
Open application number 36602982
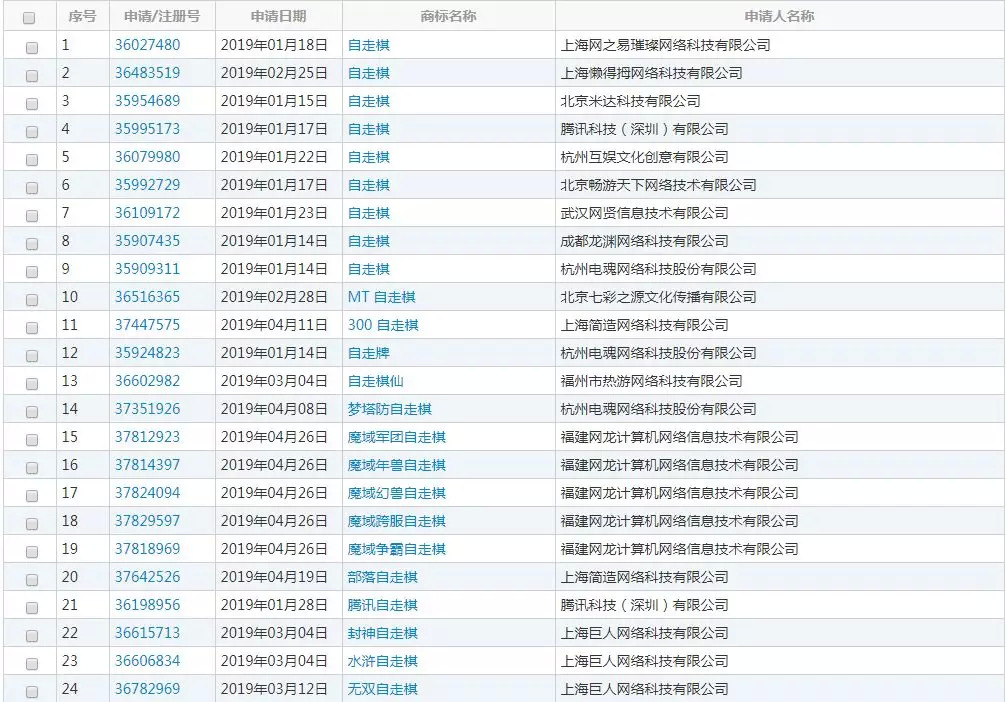[148, 381]
